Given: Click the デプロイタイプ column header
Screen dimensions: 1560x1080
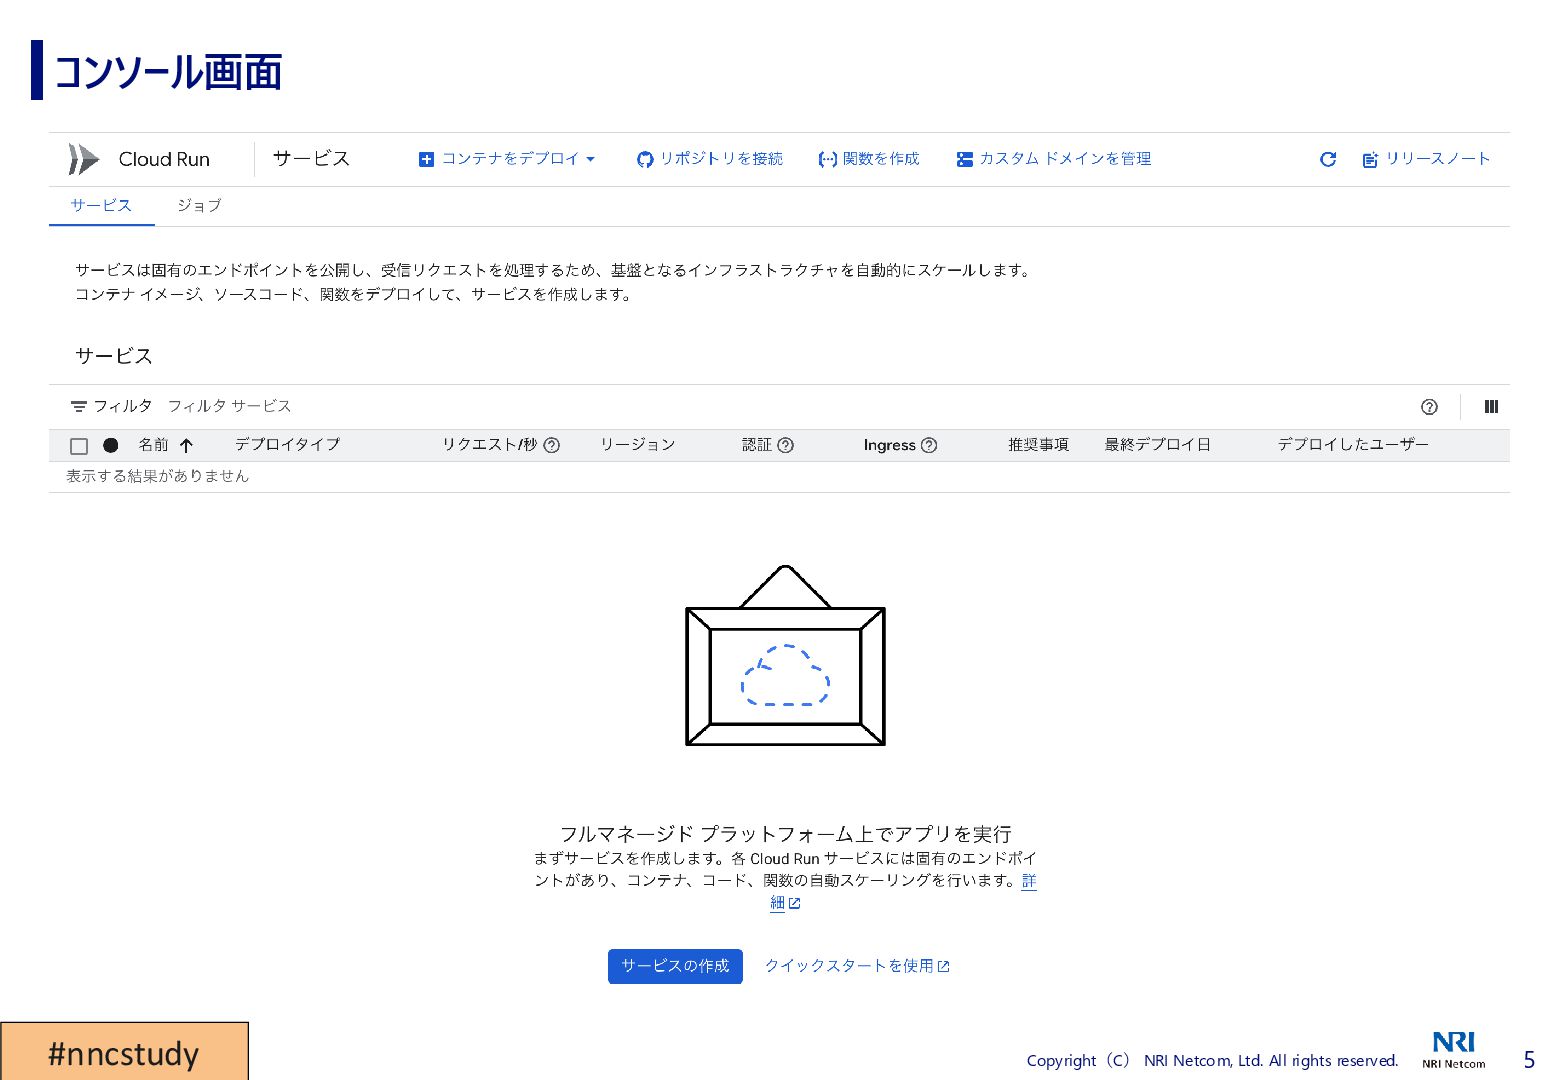Looking at the screenshot, I should click(287, 445).
